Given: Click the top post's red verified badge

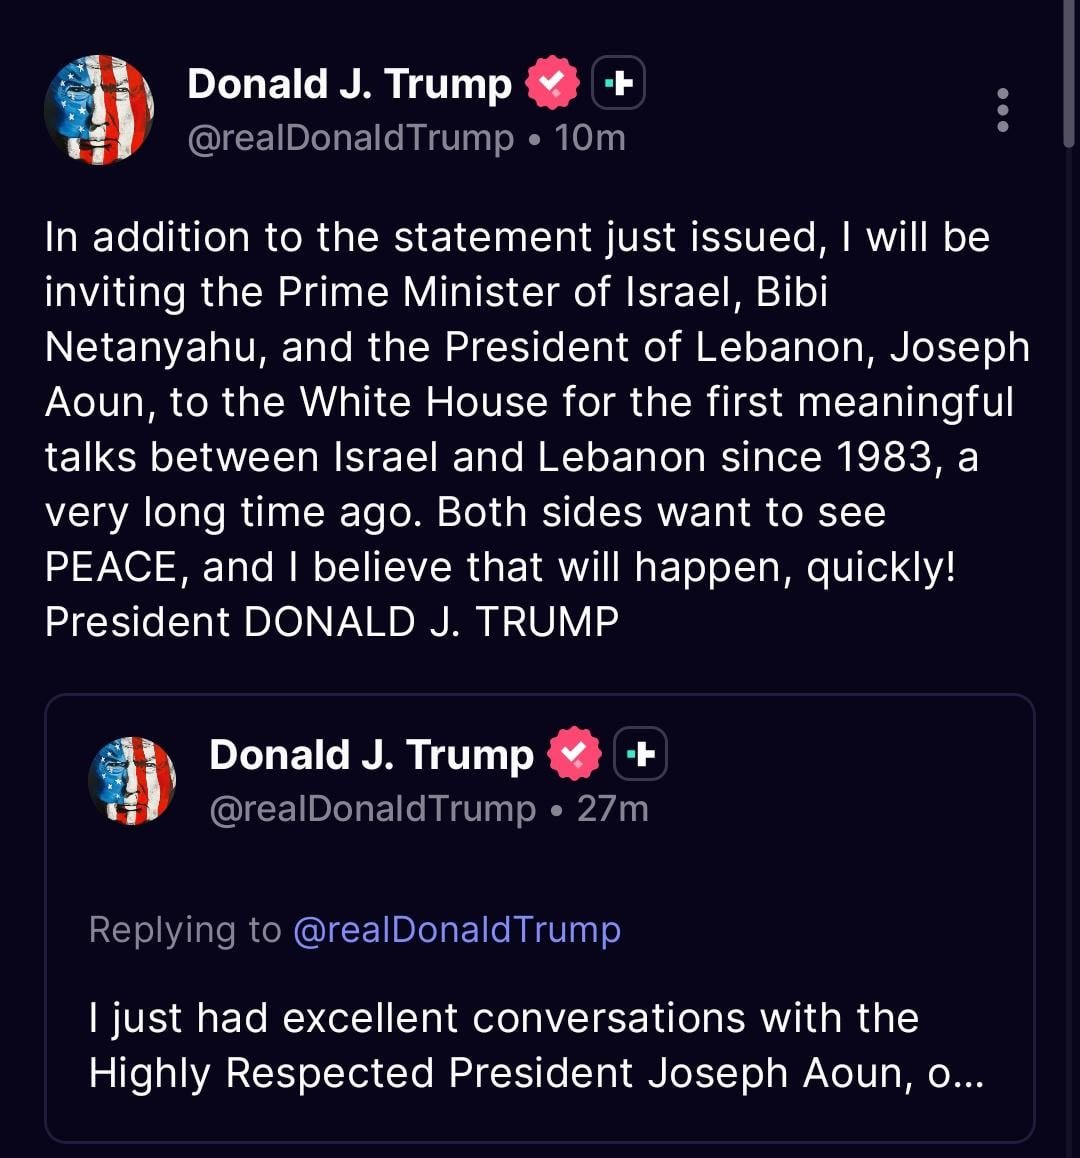Looking at the screenshot, I should (x=553, y=83).
